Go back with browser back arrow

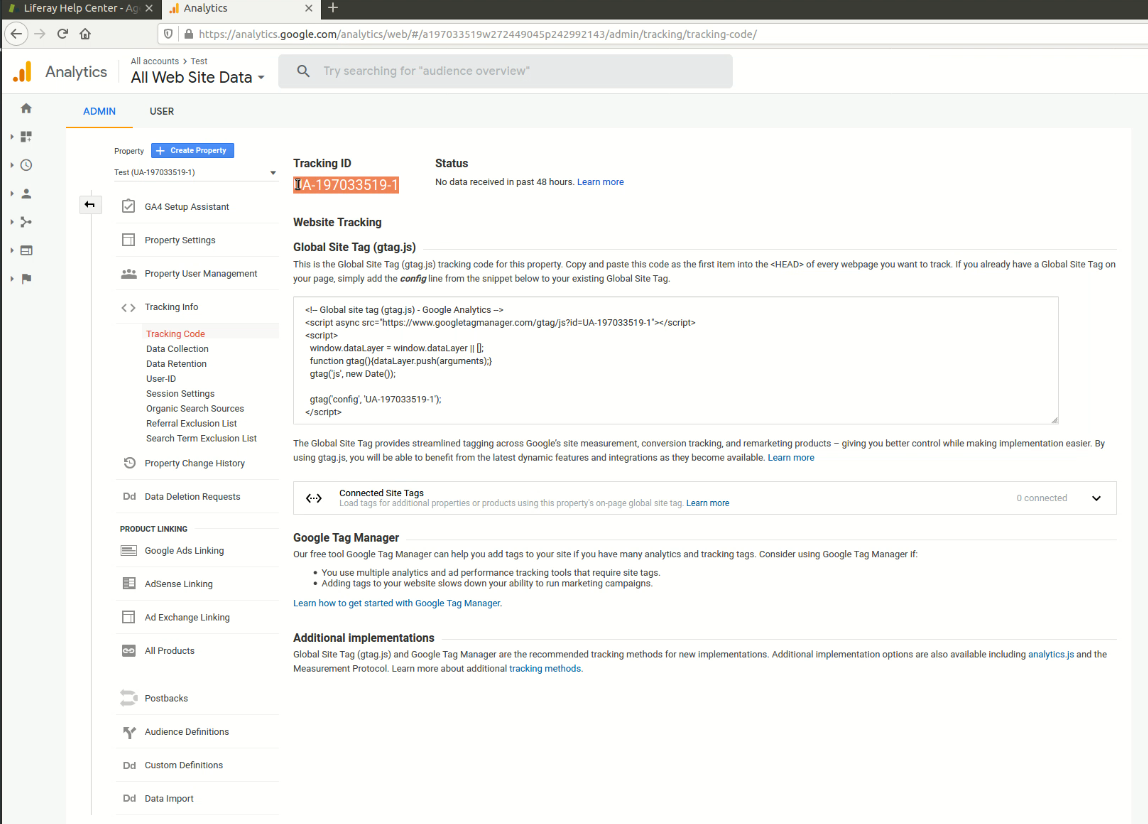click(x=16, y=34)
